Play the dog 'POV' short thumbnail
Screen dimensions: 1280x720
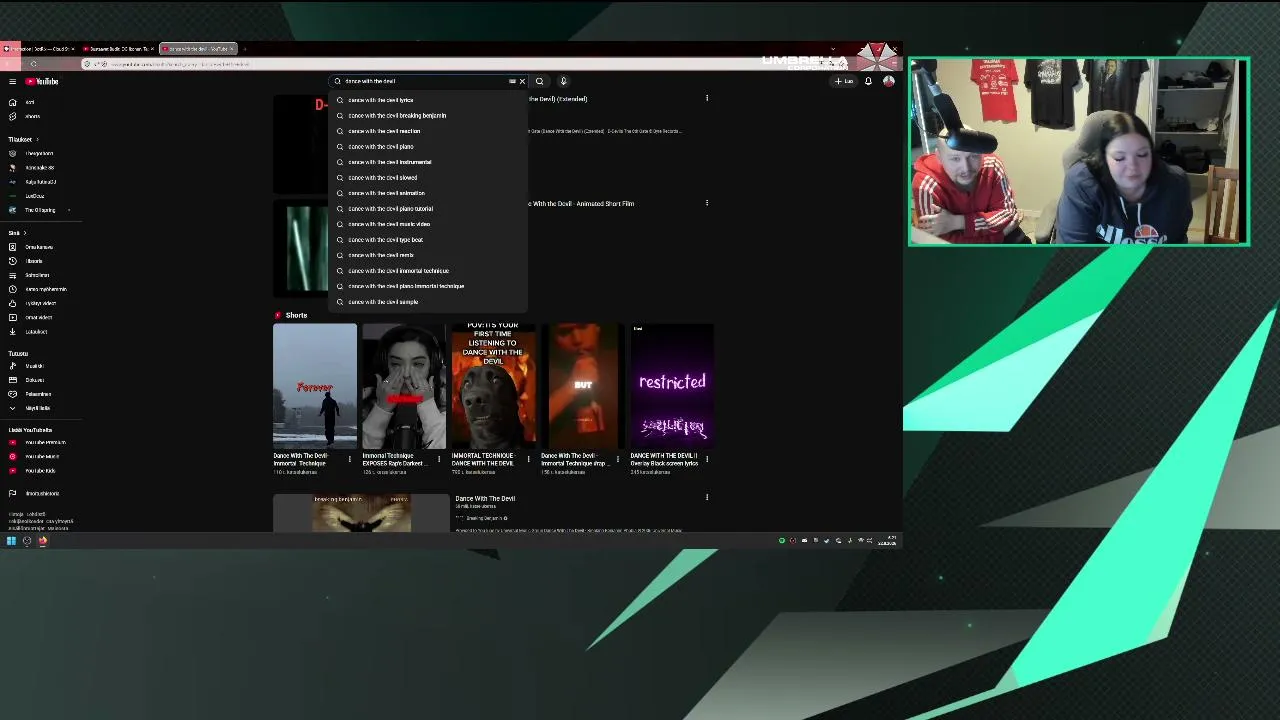tap(493, 386)
